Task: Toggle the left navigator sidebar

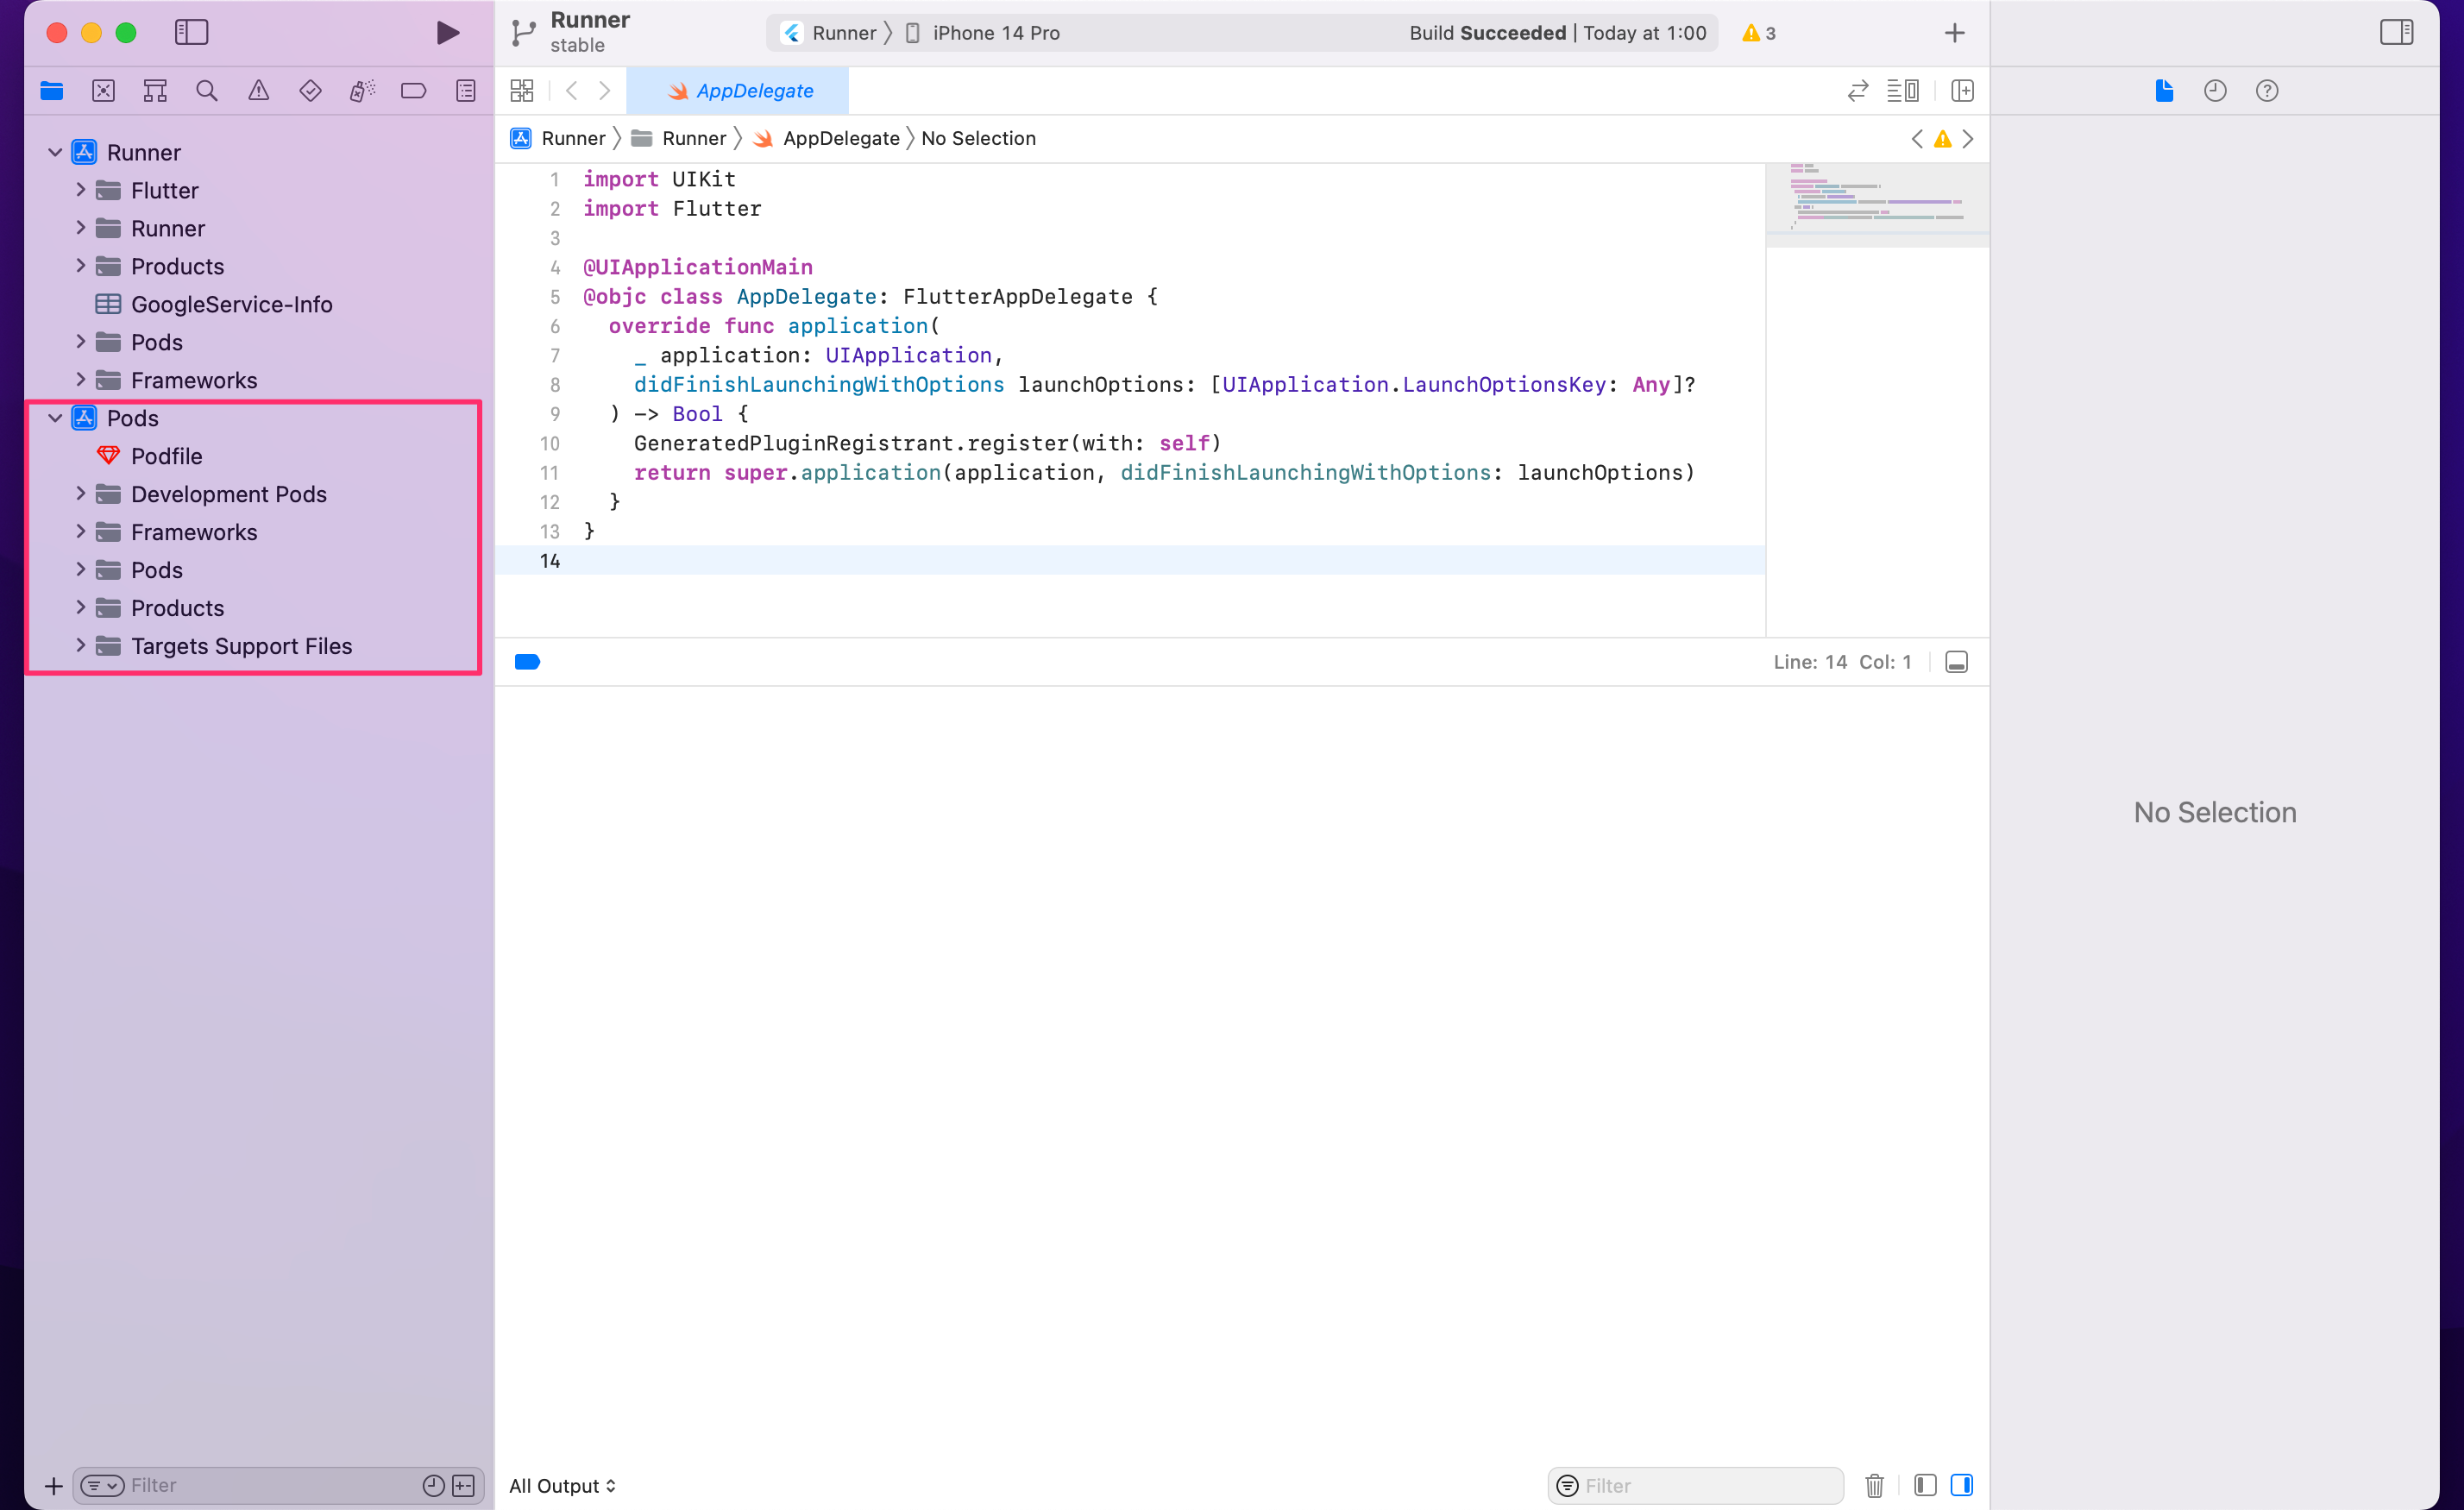Action: tap(191, 33)
